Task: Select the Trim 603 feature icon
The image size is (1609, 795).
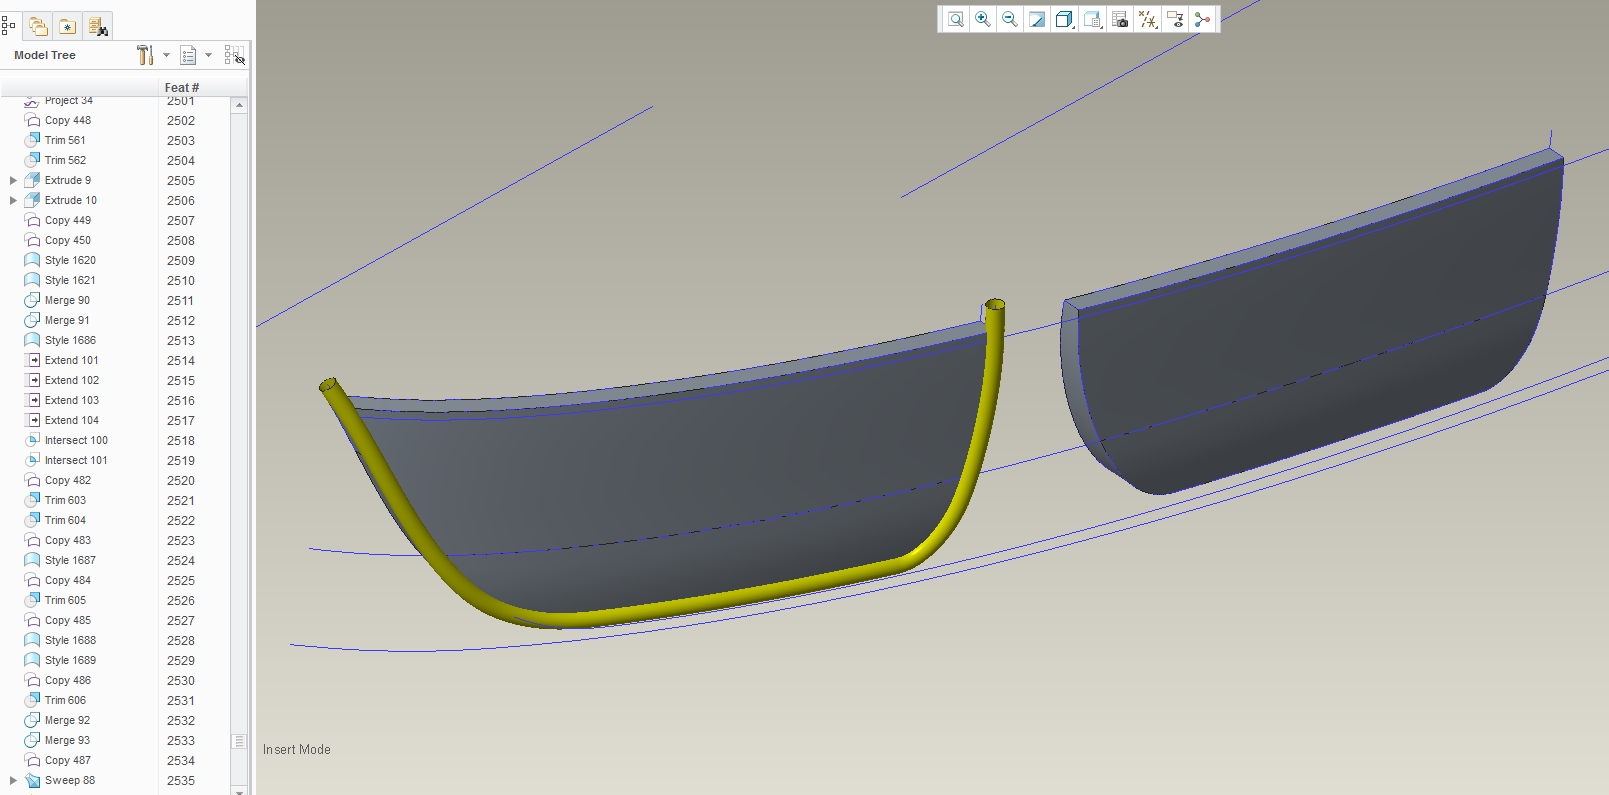Action: [32, 500]
